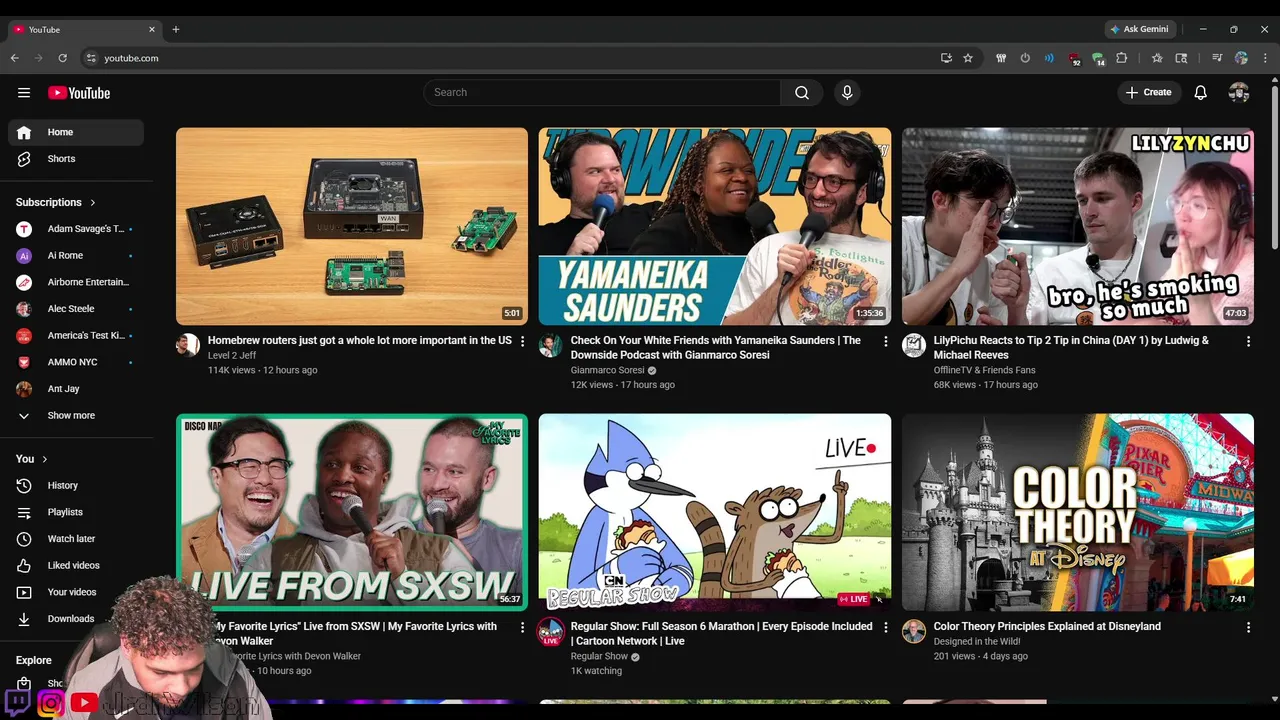Go to the YouTube logo homepage
This screenshot has width=1280, height=720.
point(79,93)
